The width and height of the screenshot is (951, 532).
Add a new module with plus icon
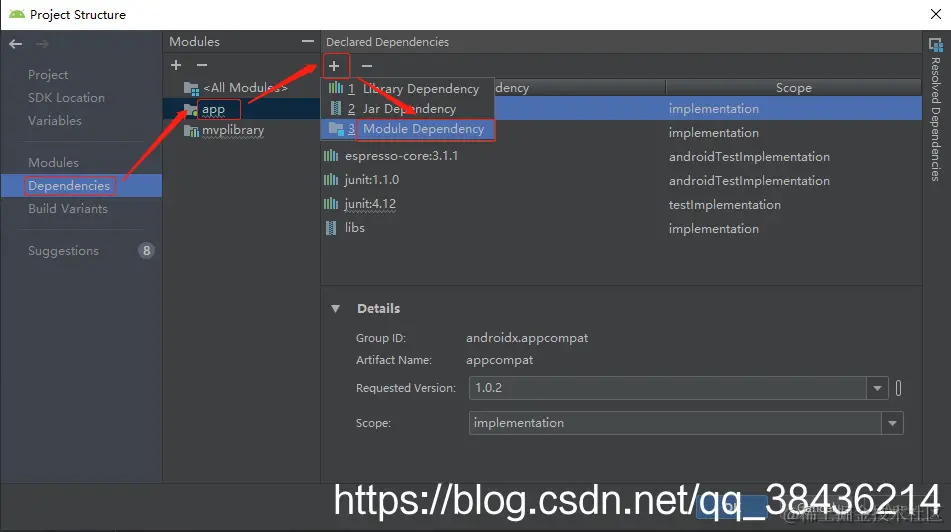point(176,65)
